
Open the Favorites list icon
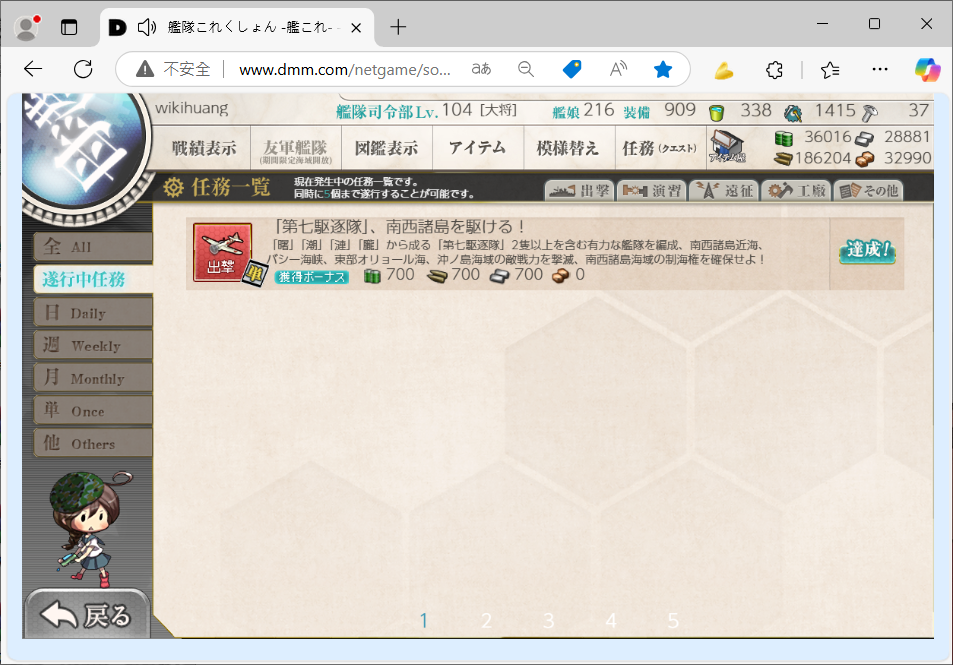click(x=830, y=70)
